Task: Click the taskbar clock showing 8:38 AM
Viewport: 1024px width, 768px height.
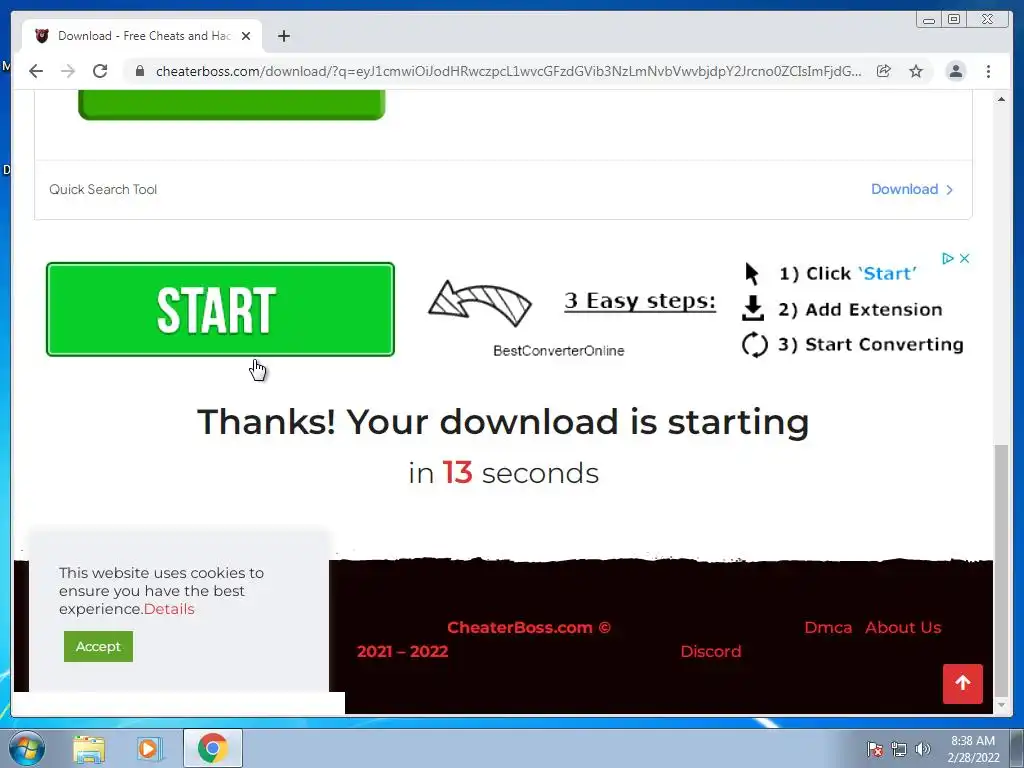Action: coord(973,749)
